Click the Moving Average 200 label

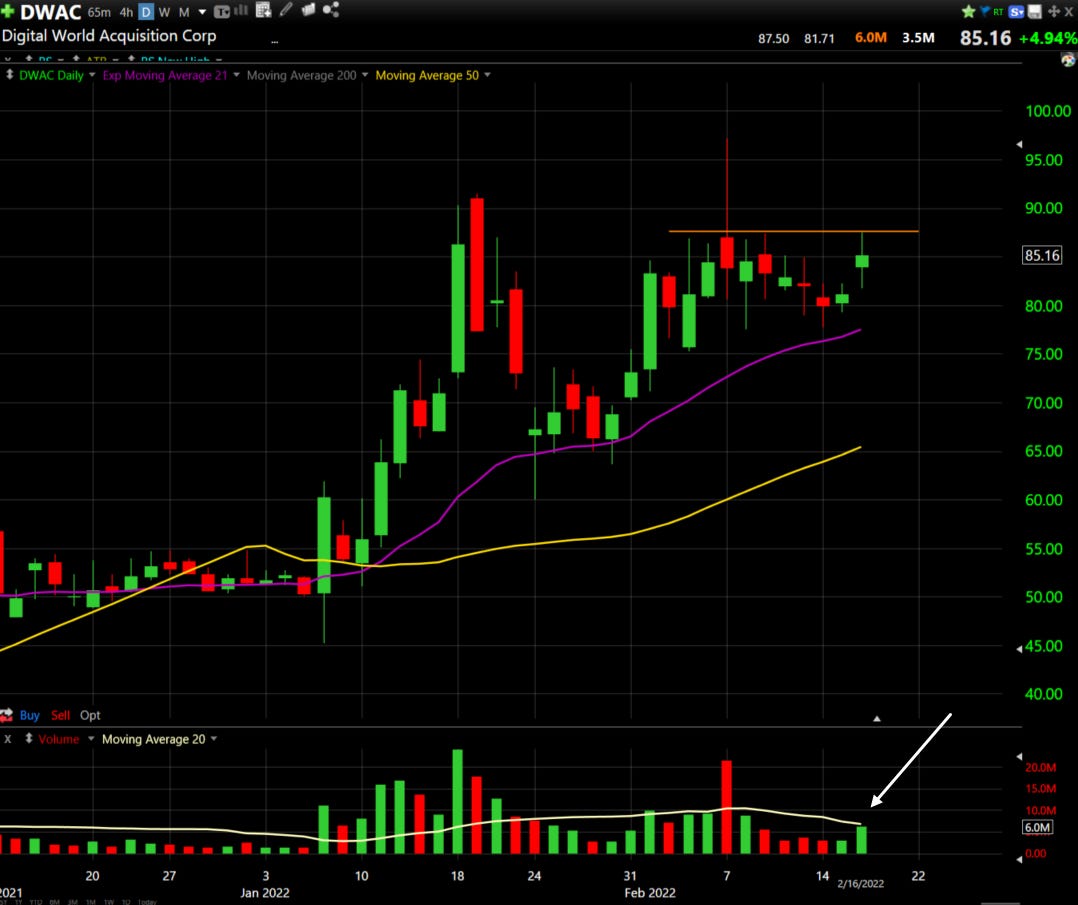pos(302,76)
